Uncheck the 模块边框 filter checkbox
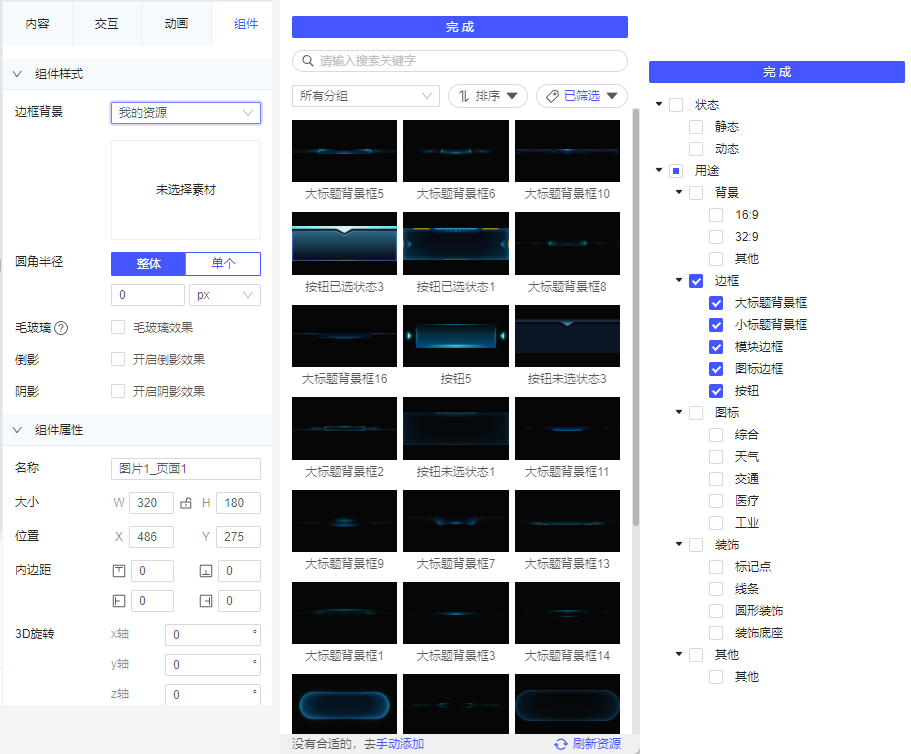This screenshot has width=911, height=754. (x=716, y=347)
